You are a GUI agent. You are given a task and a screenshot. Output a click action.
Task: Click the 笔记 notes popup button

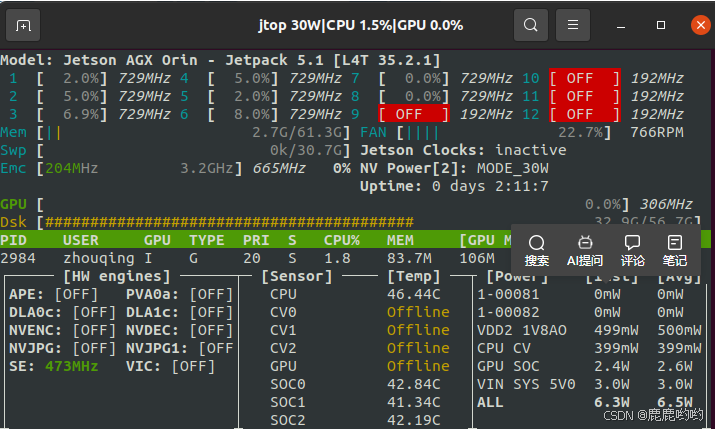674,251
